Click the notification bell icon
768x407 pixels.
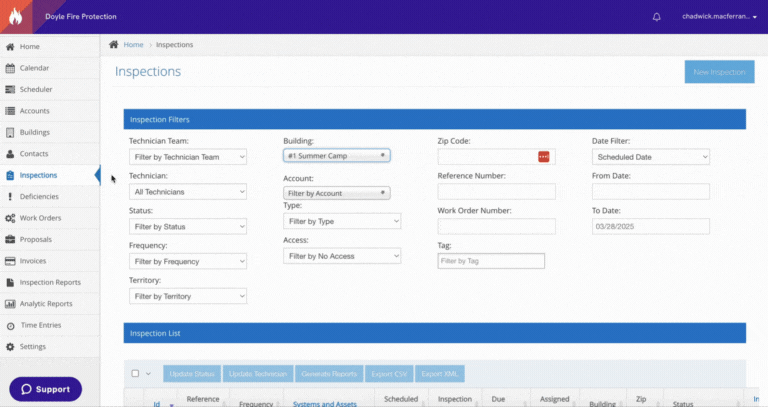click(657, 17)
